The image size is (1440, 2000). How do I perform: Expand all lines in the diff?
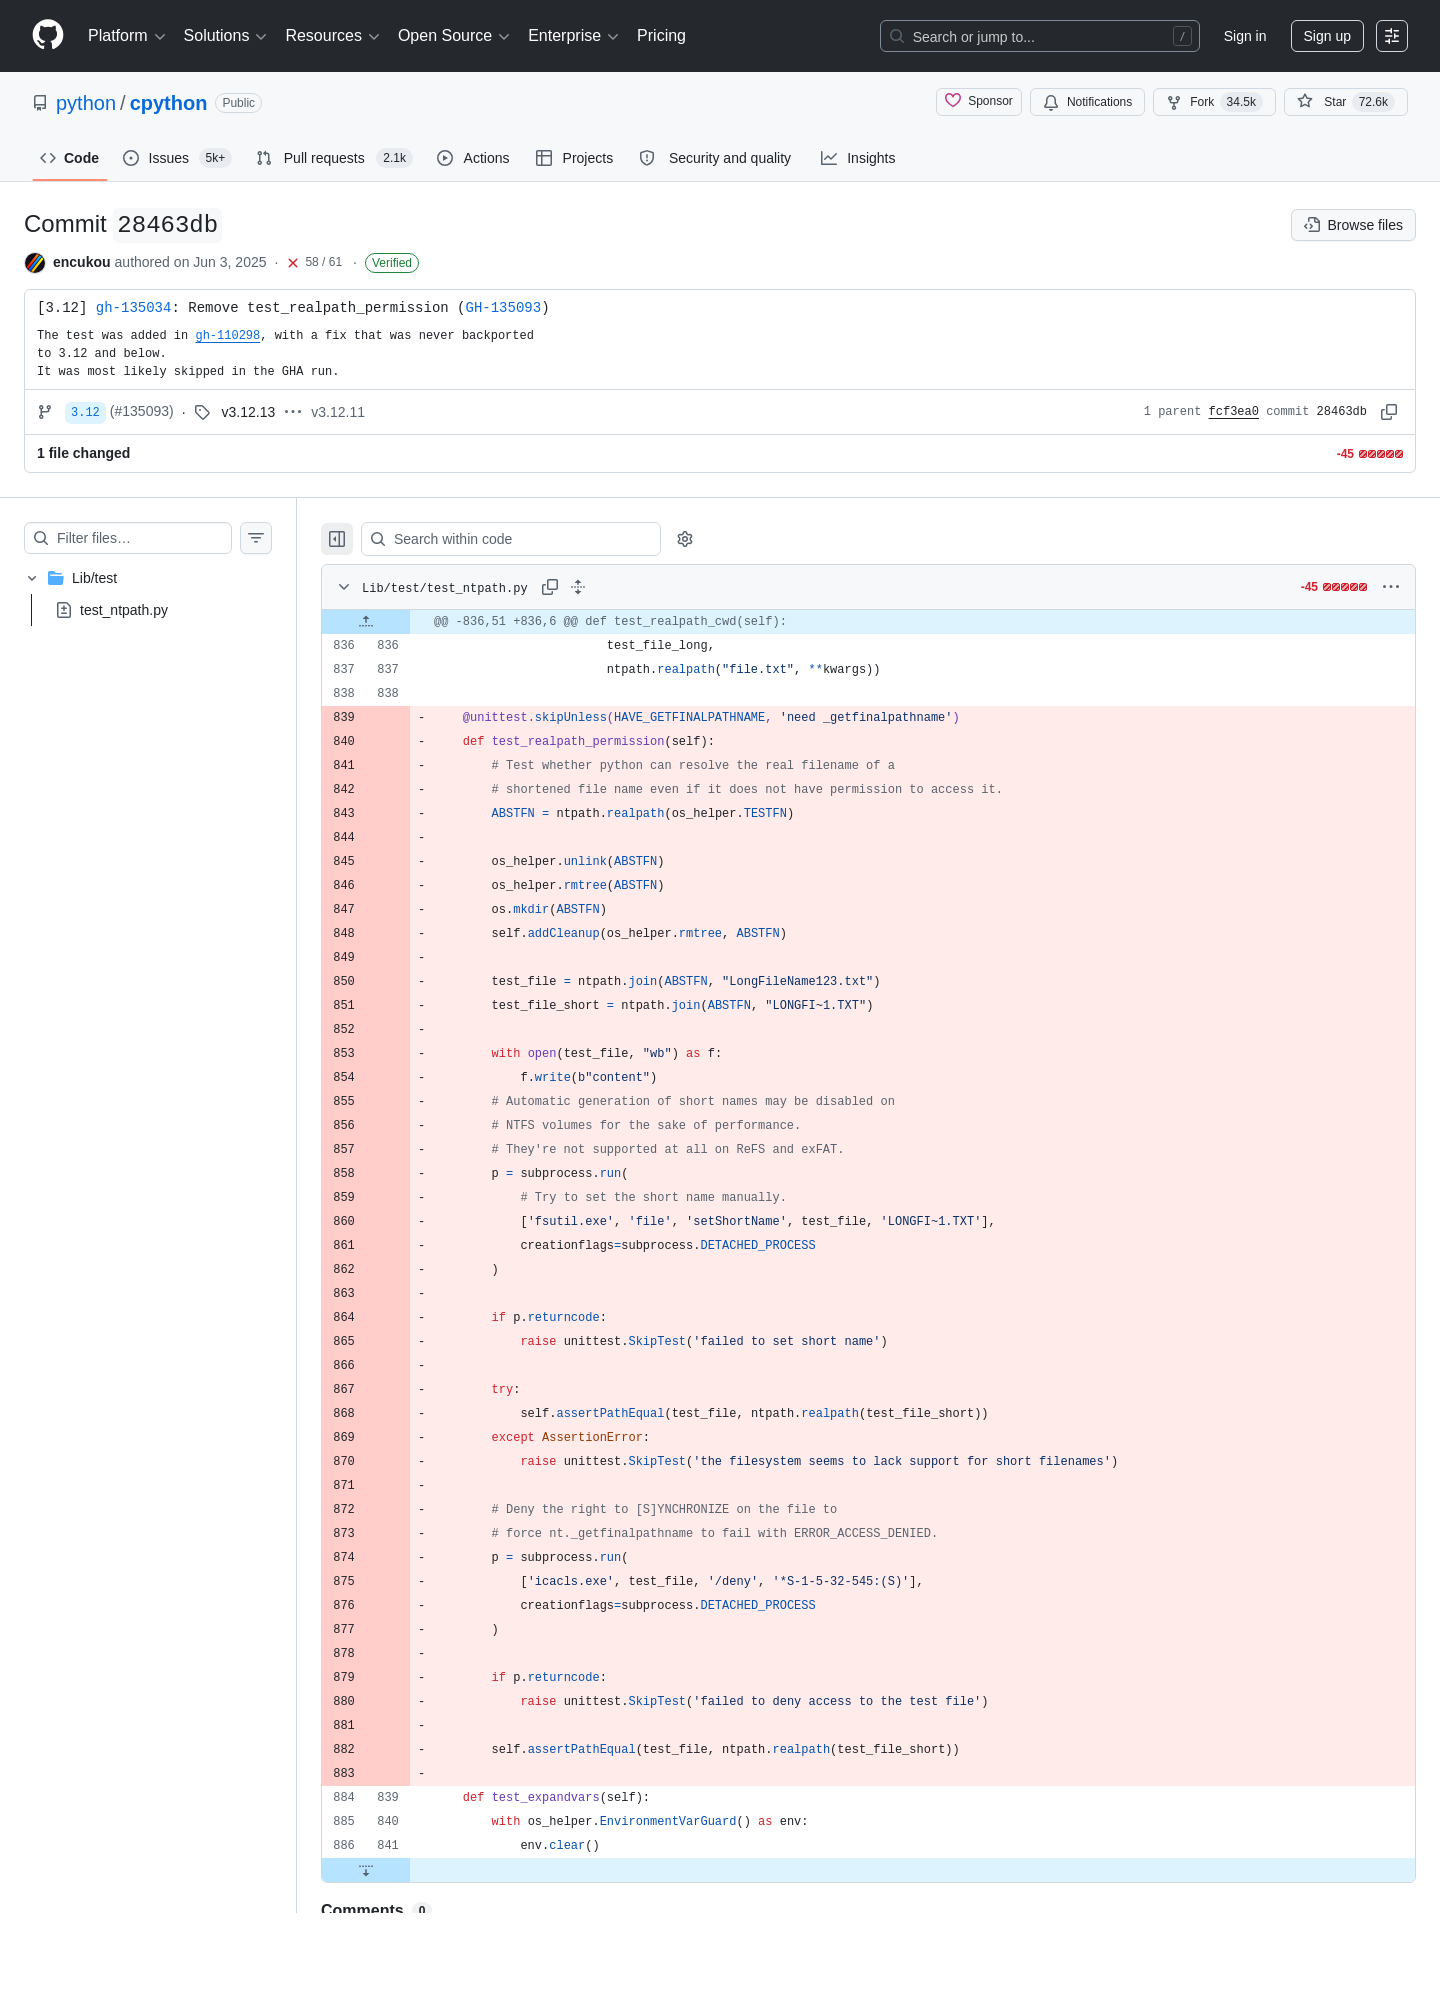click(578, 587)
